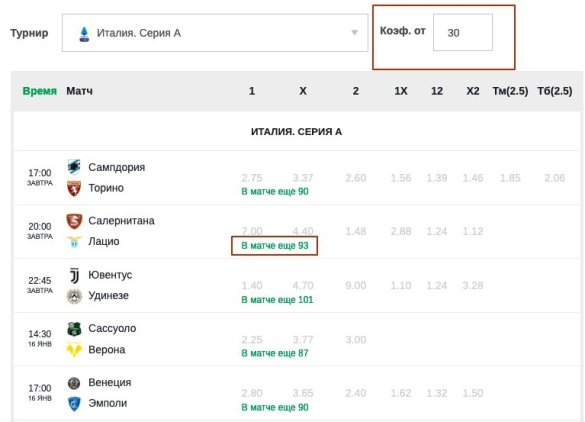This screenshot has width=585, height=422.
Task: Select odds 9.00 for Удинезе win
Action: [x=356, y=285]
